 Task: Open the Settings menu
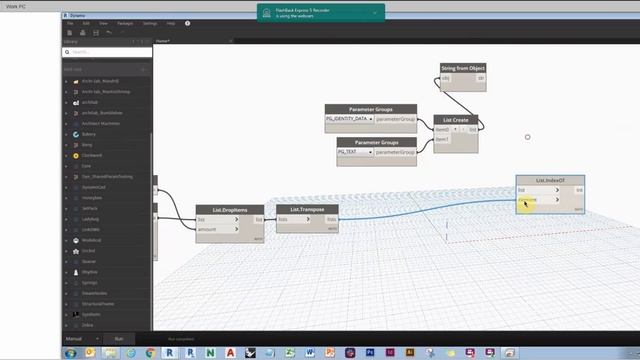(x=150, y=24)
